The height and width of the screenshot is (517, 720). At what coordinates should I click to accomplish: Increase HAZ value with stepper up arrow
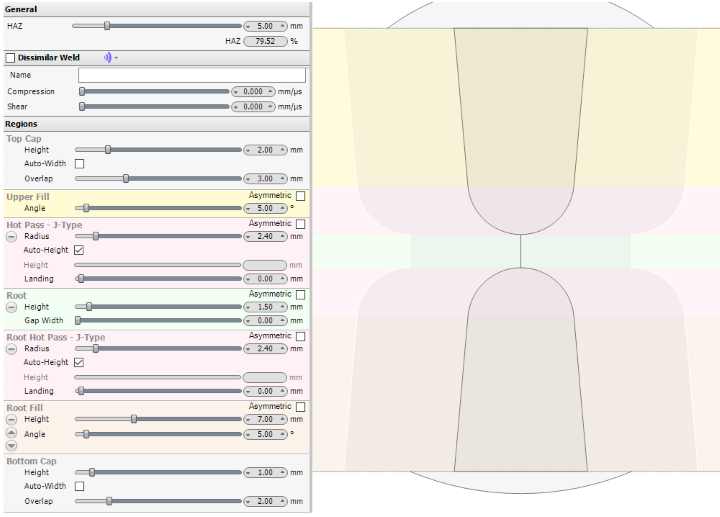pos(283,26)
